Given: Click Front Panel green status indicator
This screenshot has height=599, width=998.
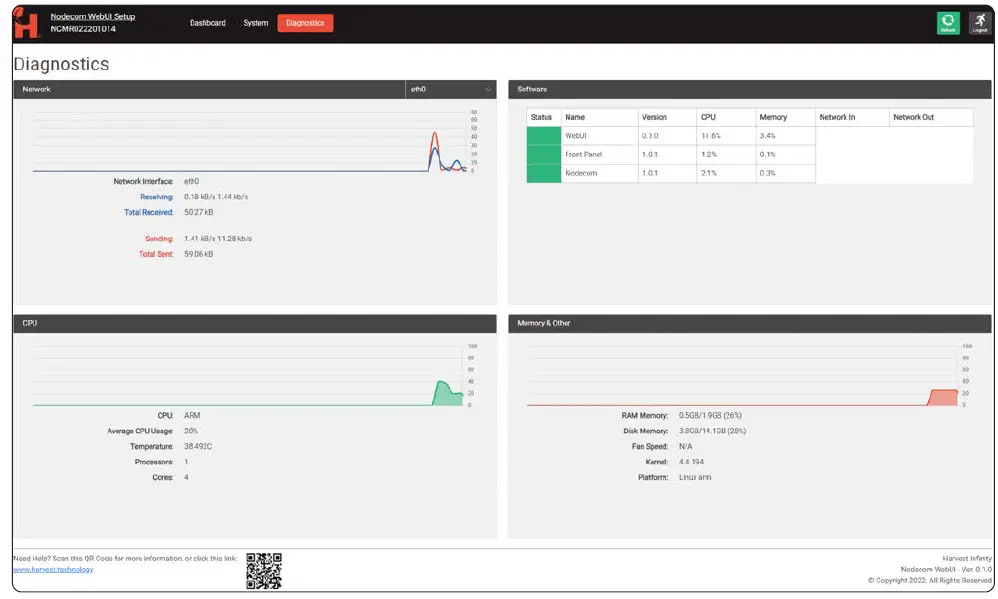Looking at the screenshot, I should point(544,155).
